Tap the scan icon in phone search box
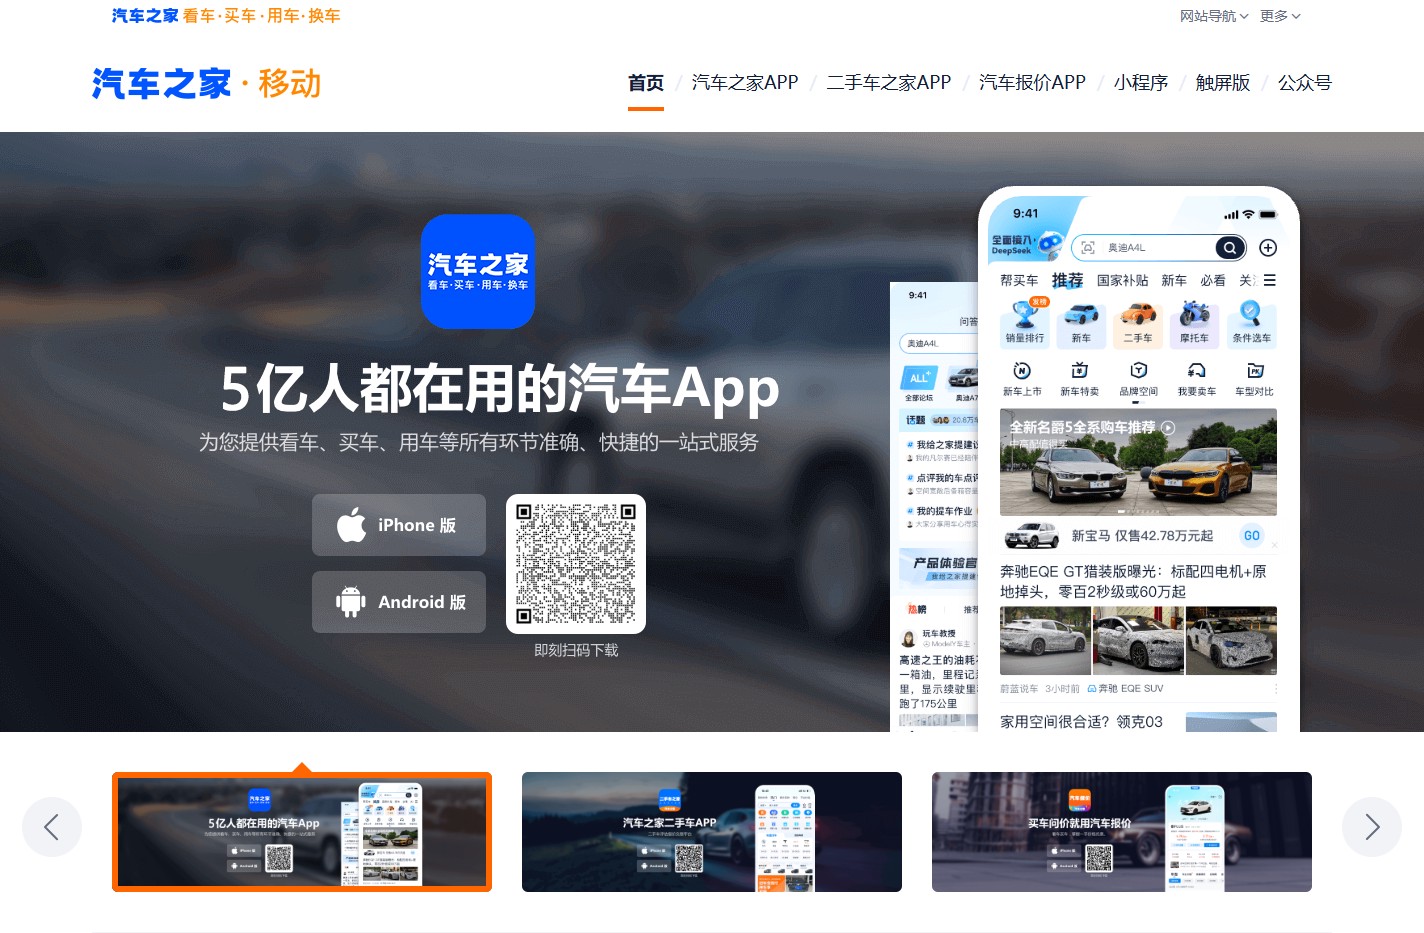The image size is (1424, 933). click(x=1088, y=248)
